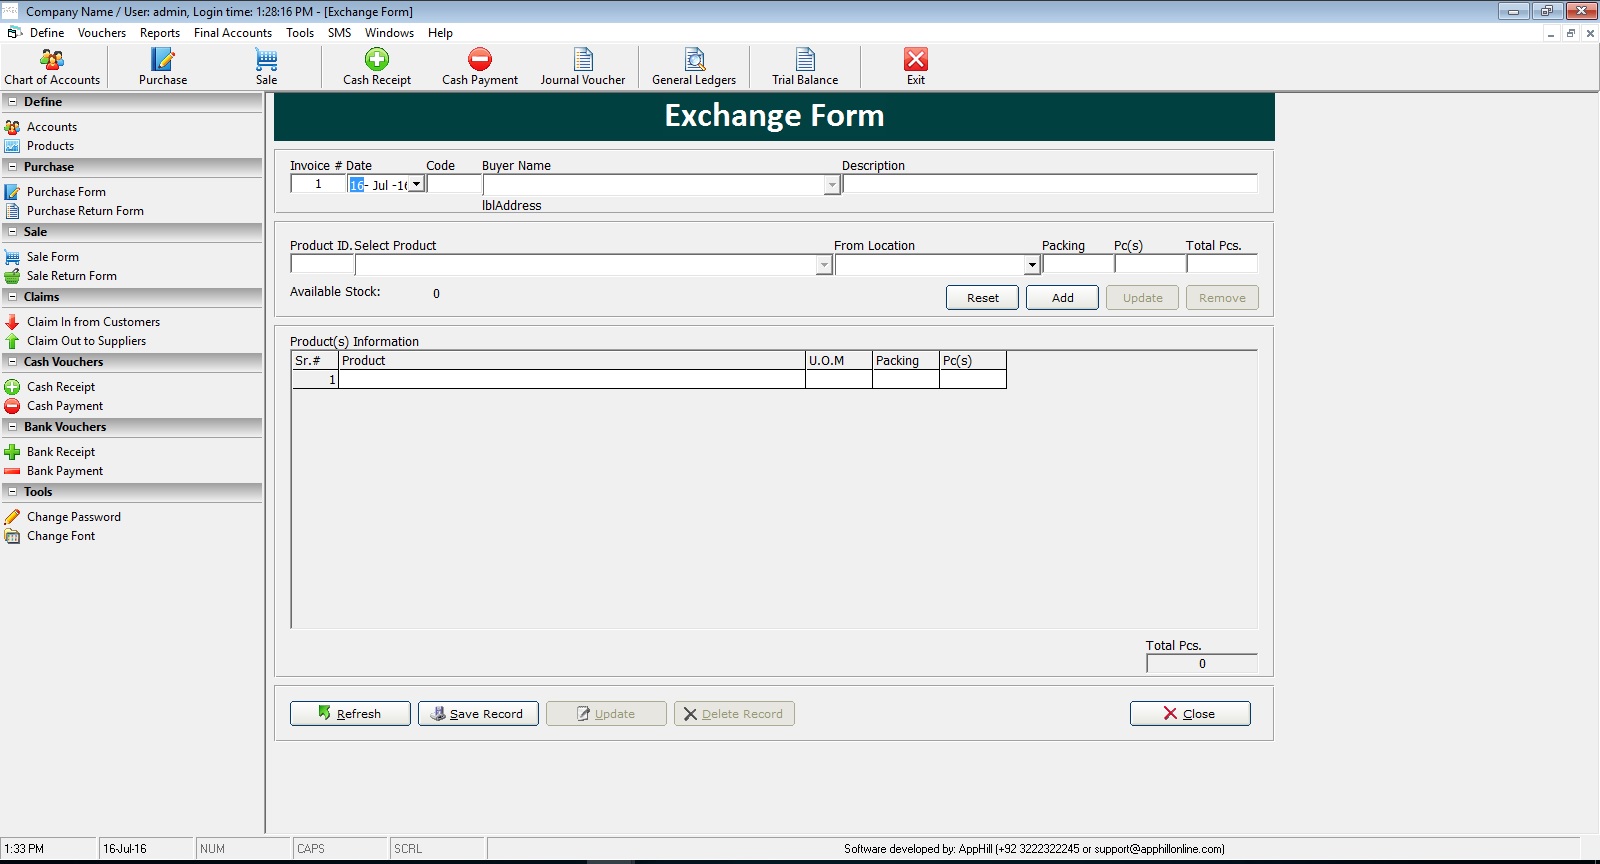Collapse the Define sidebar section
This screenshot has height=864, width=1600.
coord(12,102)
